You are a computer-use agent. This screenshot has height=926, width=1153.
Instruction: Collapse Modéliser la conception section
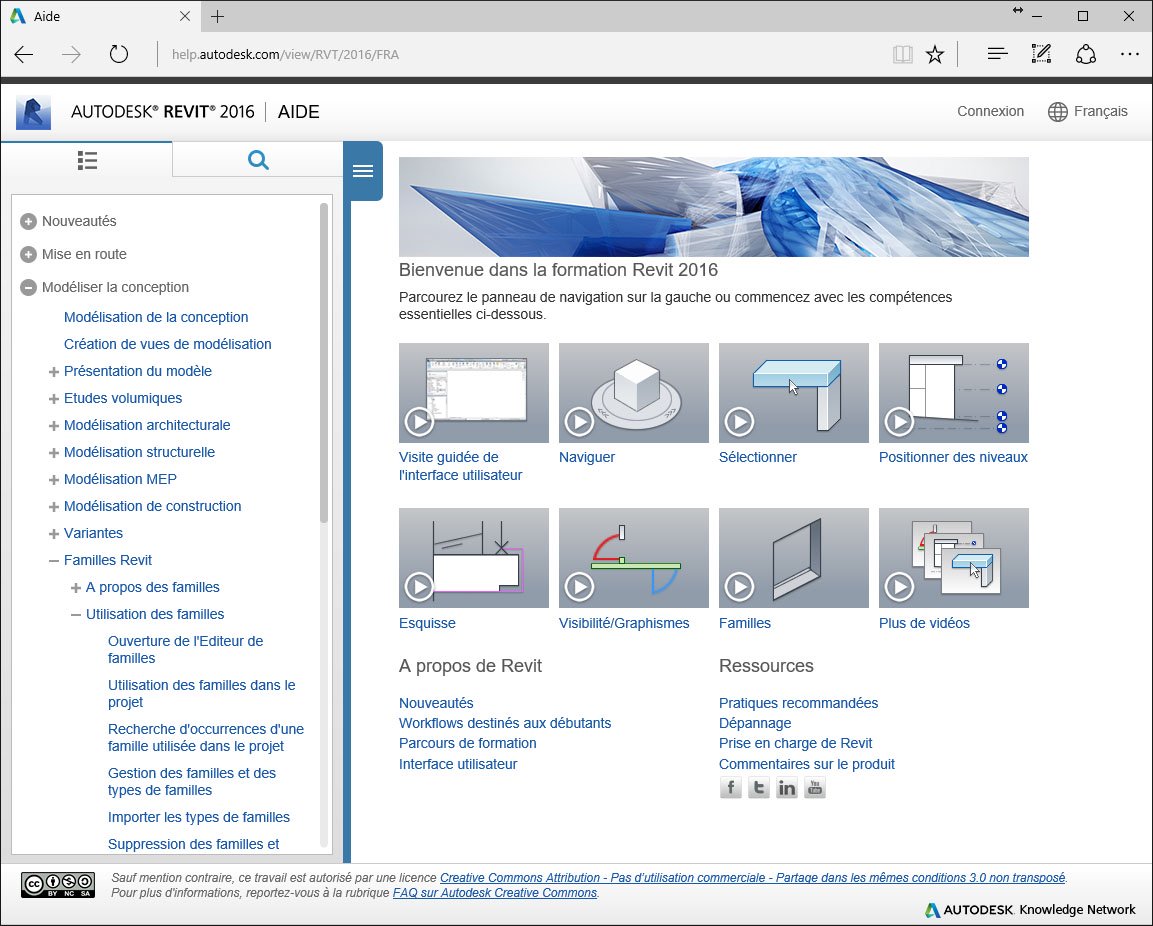(x=29, y=288)
